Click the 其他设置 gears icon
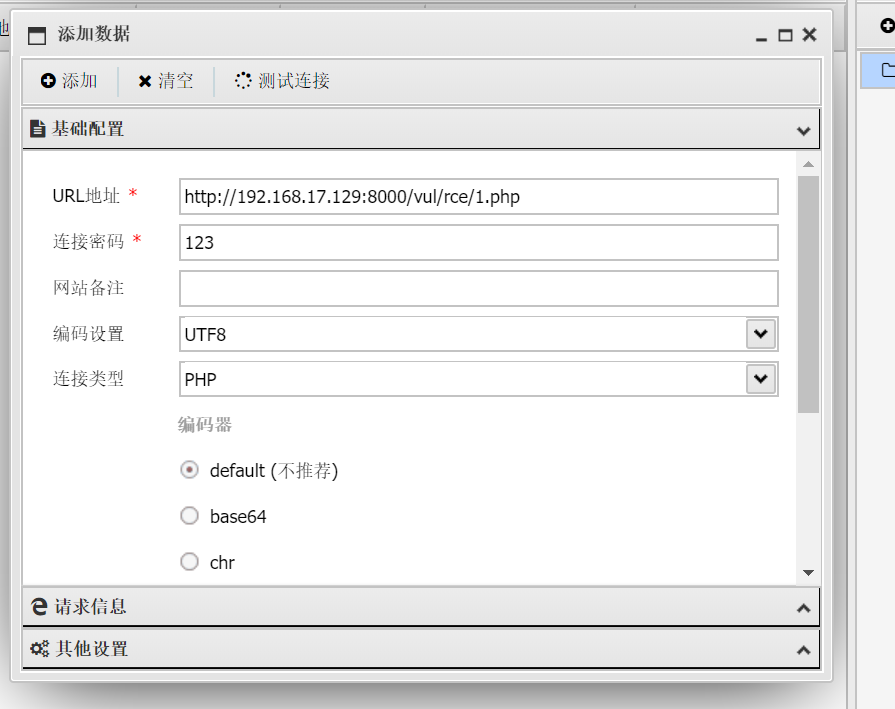 coord(40,649)
